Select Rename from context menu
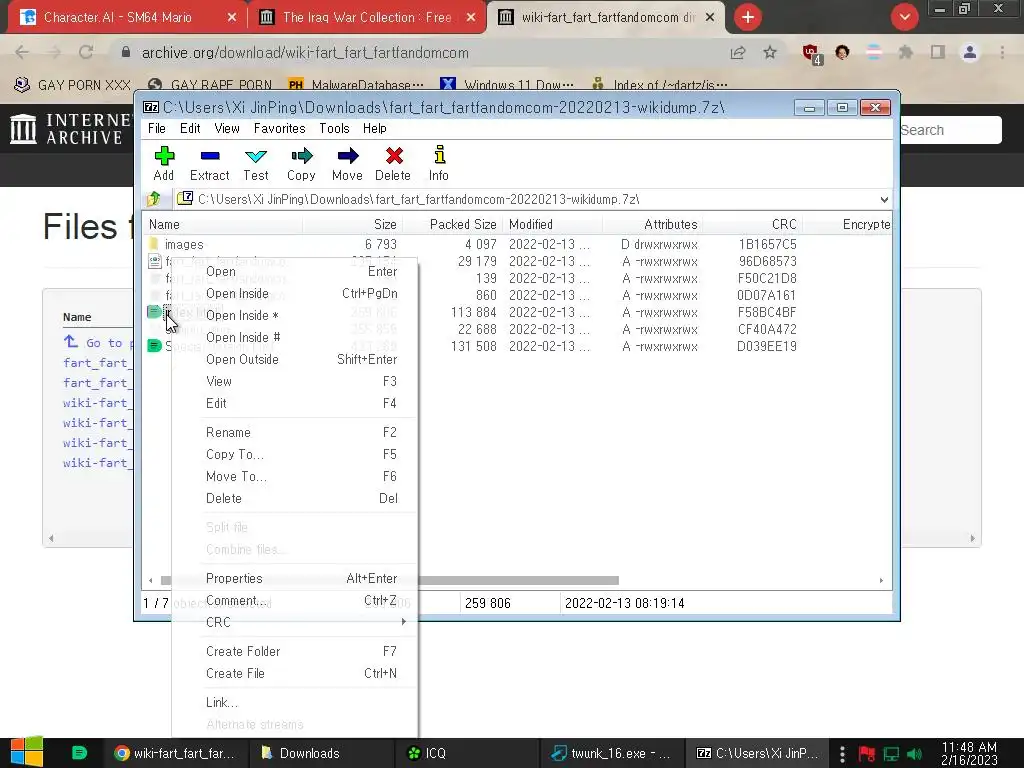1024x768 pixels. tap(294, 432)
